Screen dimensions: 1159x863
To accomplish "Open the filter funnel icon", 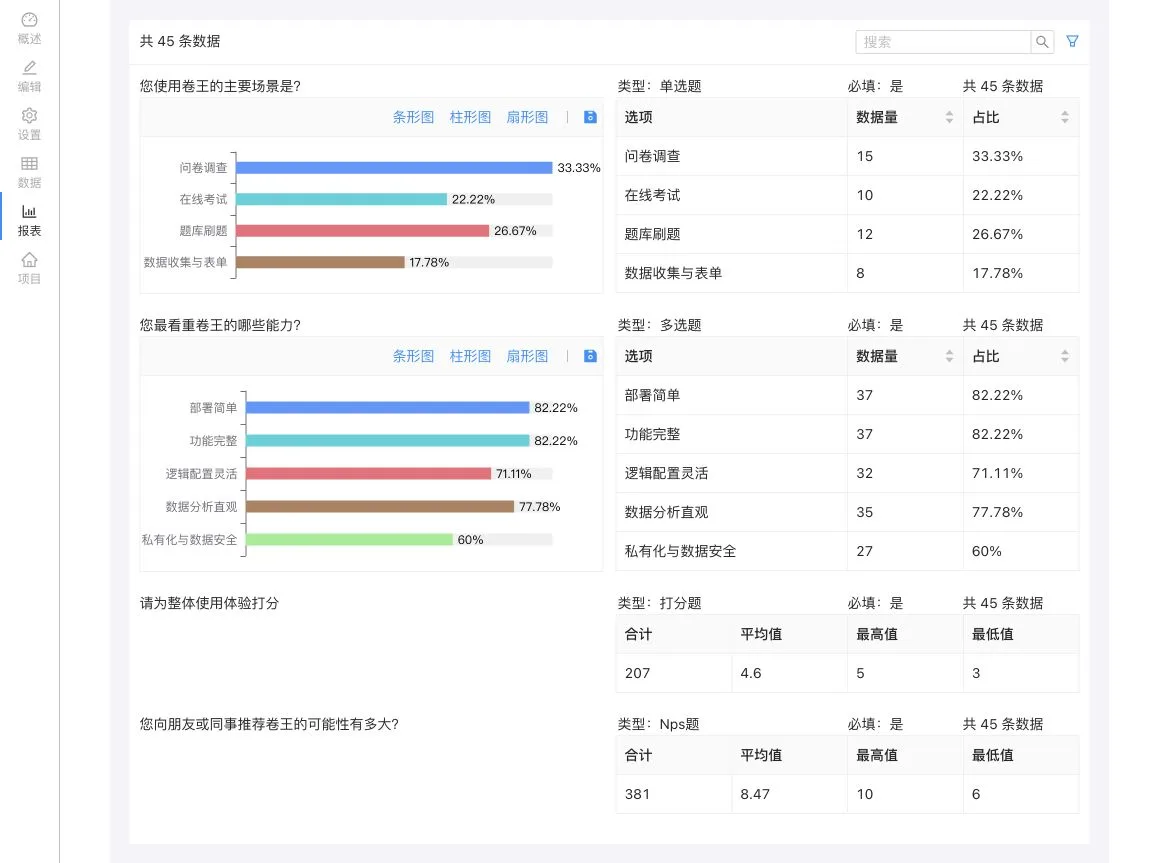I will [1073, 41].
